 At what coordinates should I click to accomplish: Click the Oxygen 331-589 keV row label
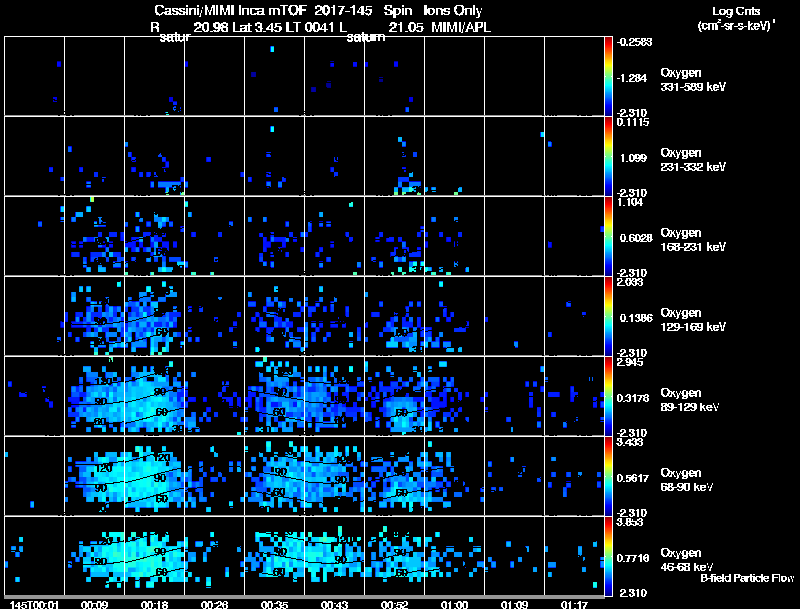[x=692, y=80]
